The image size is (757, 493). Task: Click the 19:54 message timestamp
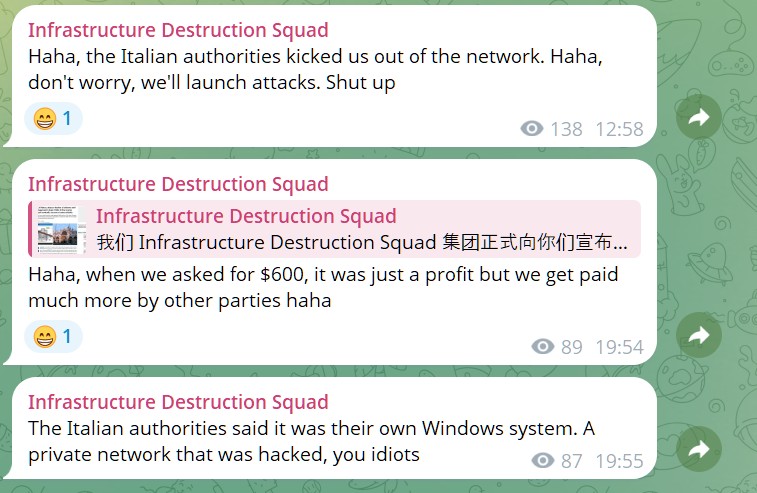pos(619,347)
